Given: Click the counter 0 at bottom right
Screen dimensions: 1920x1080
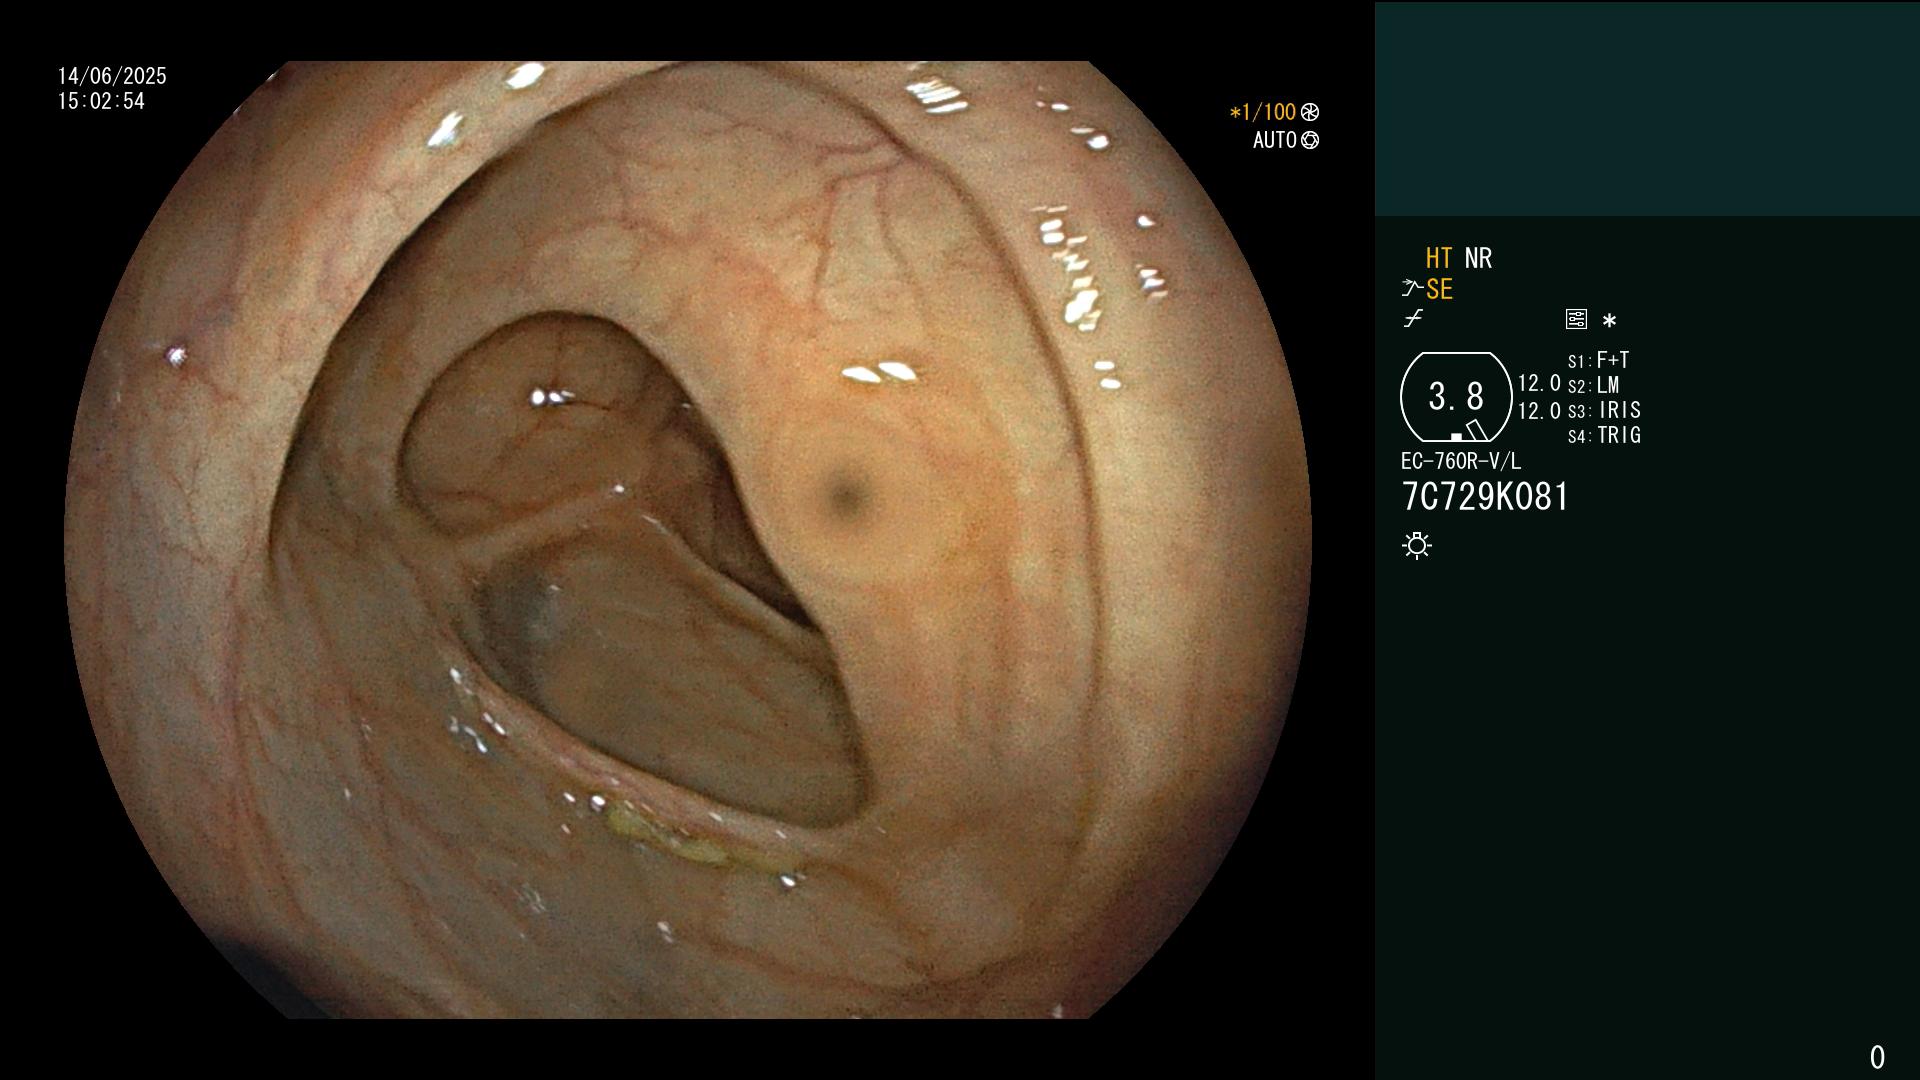Looking at the screenshot, I should pyautogui.click(x=1877, y=1057).
